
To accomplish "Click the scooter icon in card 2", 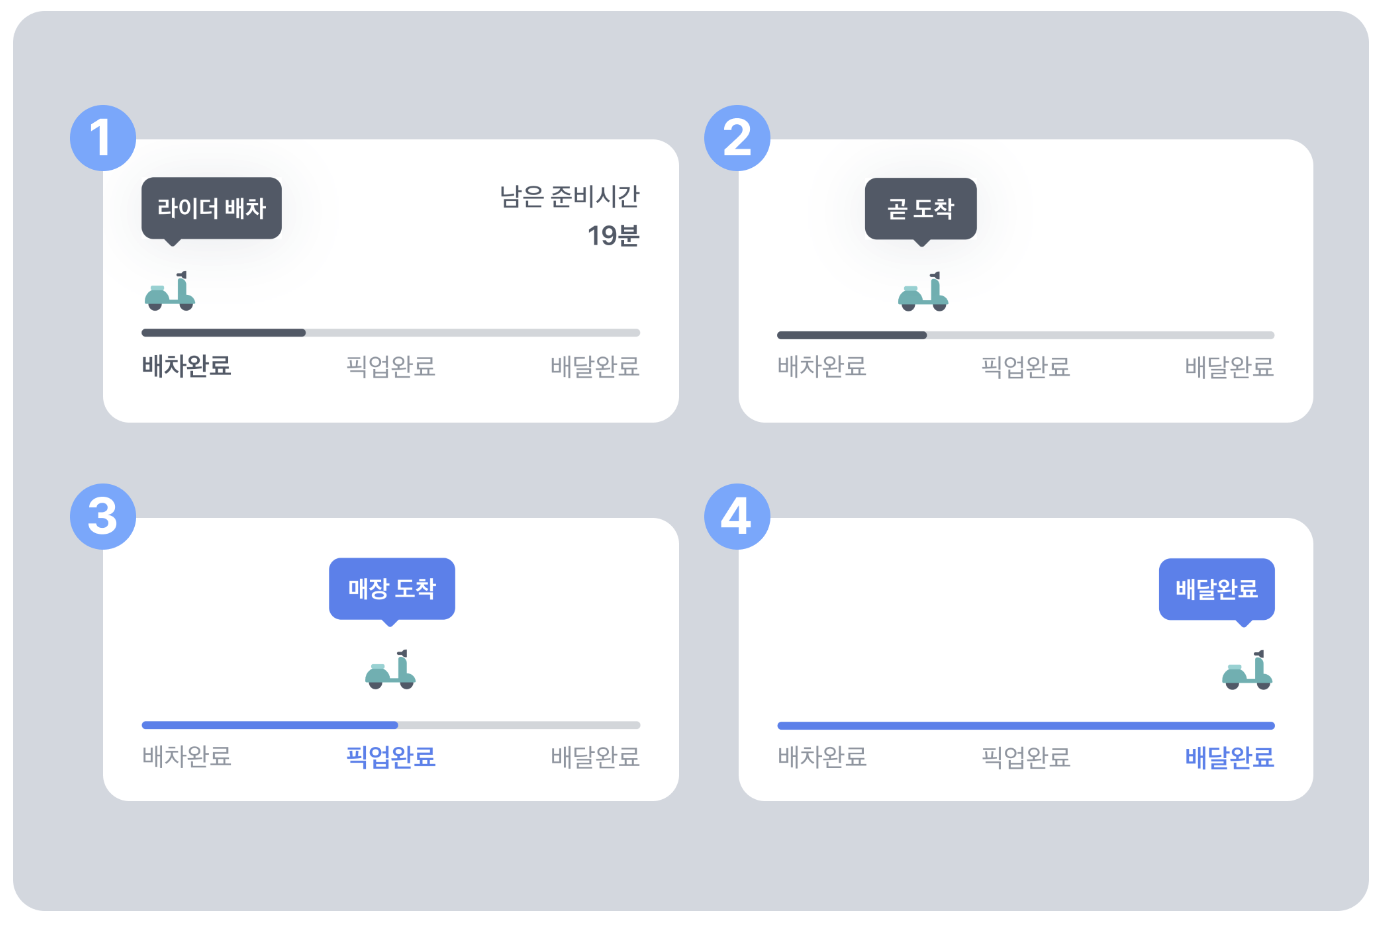I will 923,291.
